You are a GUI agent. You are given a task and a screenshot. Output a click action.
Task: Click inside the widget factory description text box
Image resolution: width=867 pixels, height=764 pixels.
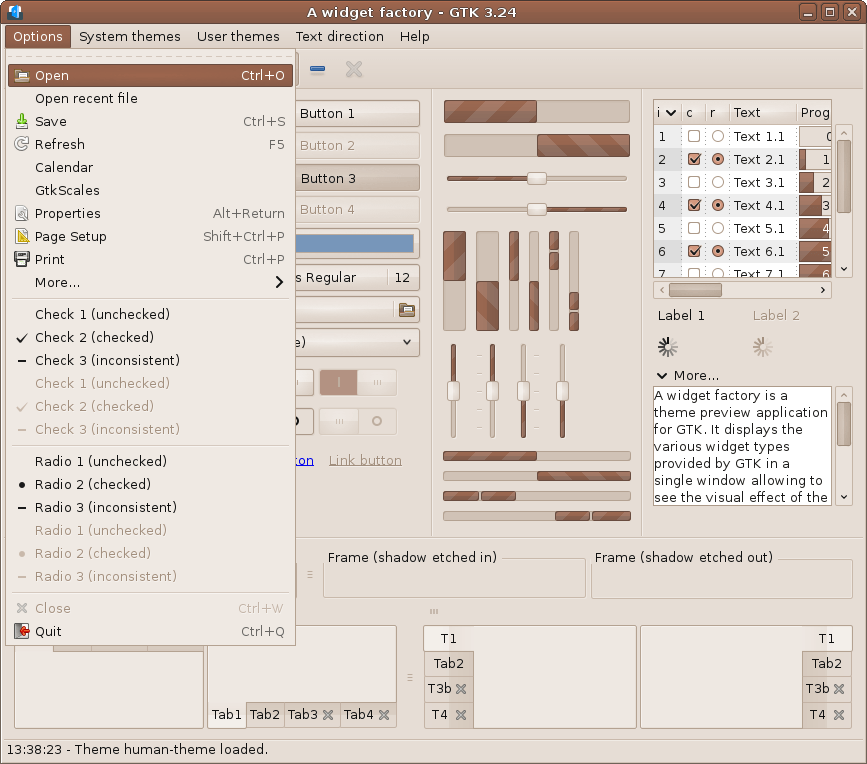click(742, 446)
